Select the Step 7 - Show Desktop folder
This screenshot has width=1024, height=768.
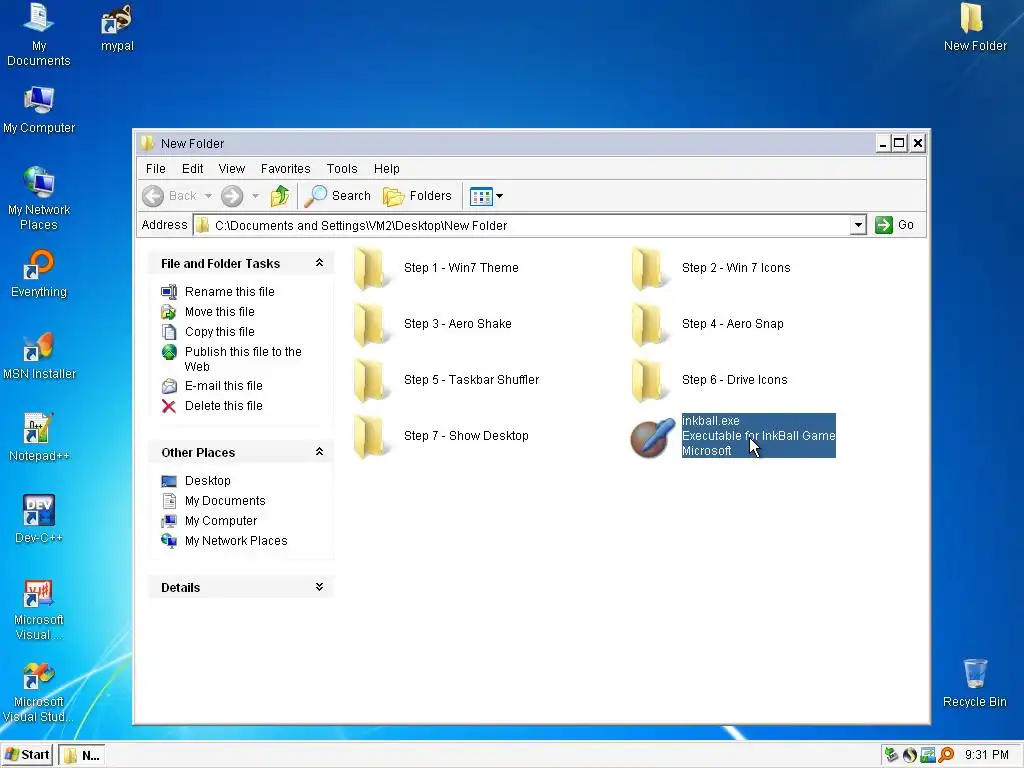[x=441, y=436]
